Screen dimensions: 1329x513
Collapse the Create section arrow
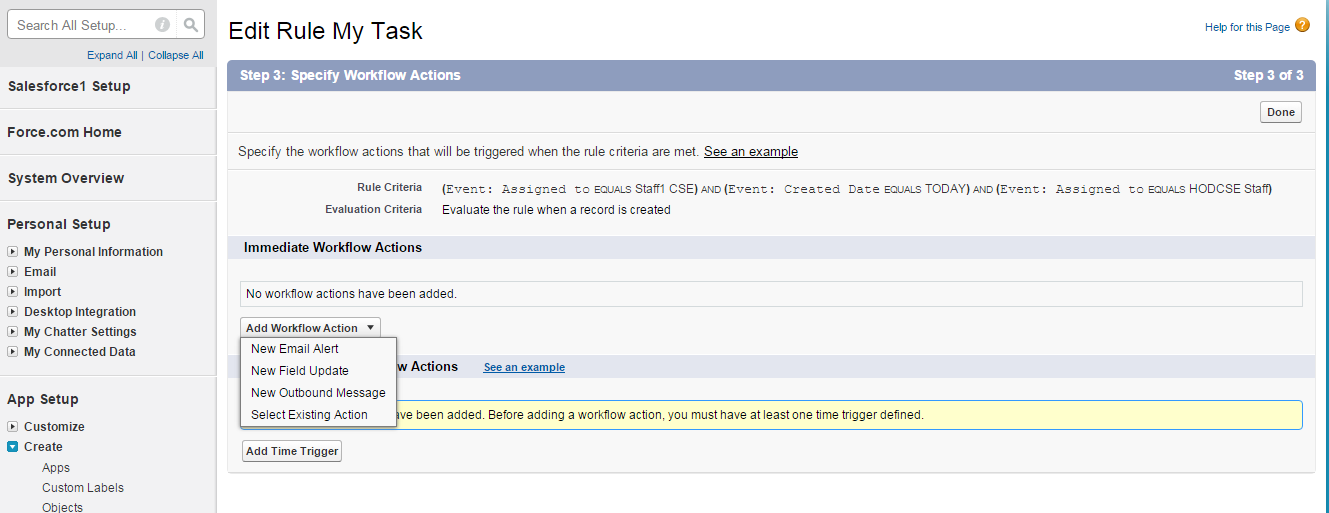click(x=13, y=447)
